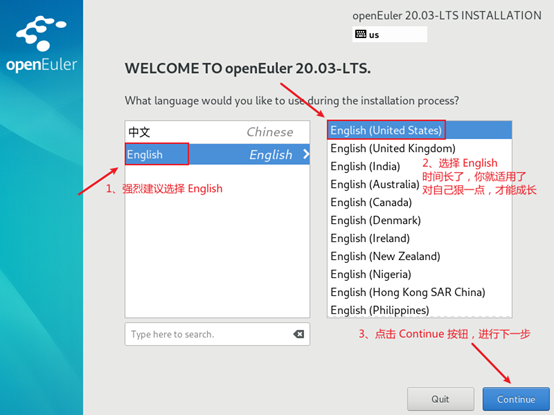Expand the English row chevron arrow
554x415 pixels.
coord(306,154)
